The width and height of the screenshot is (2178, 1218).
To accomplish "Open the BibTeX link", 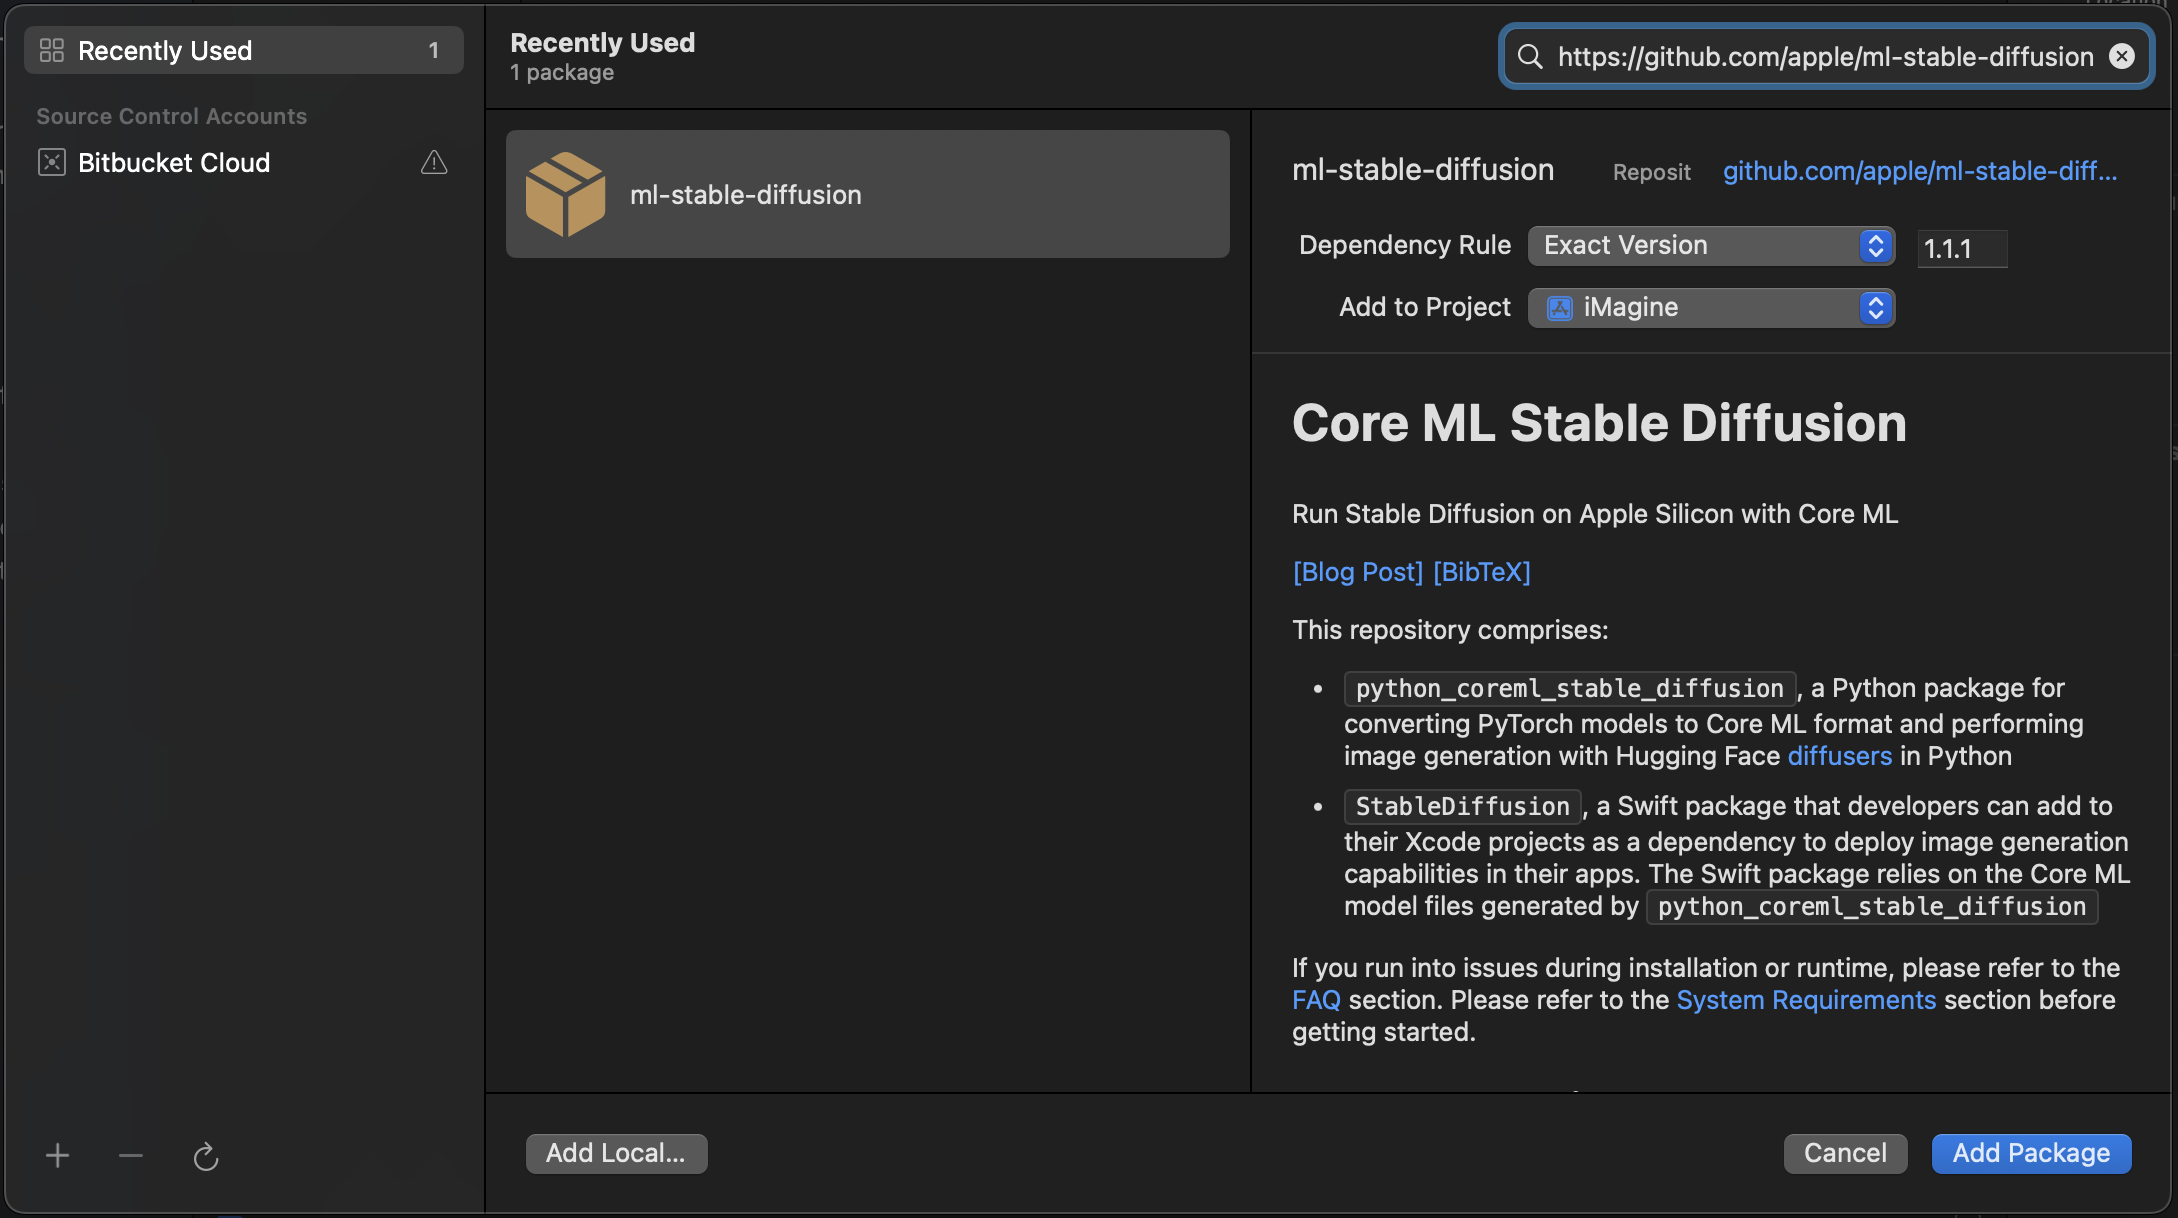I will tap(1481, 572).
